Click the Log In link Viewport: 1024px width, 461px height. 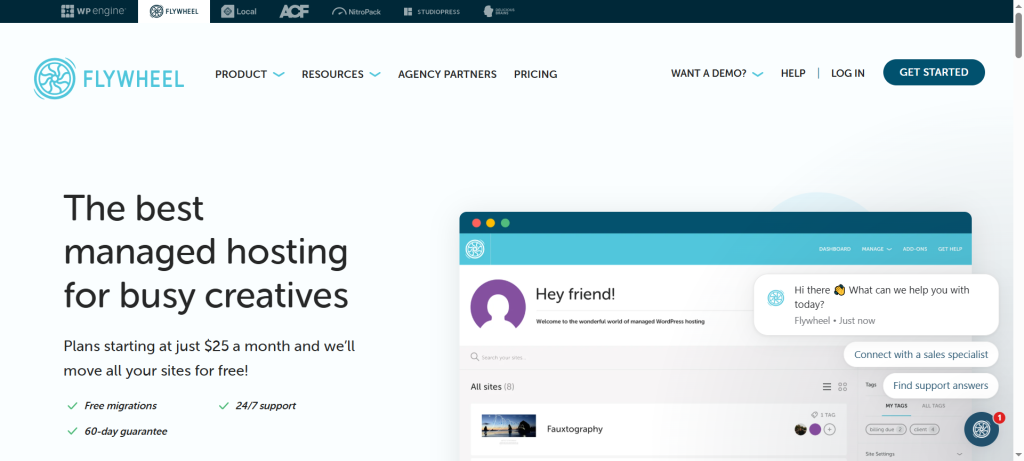(x=847, y=73)
